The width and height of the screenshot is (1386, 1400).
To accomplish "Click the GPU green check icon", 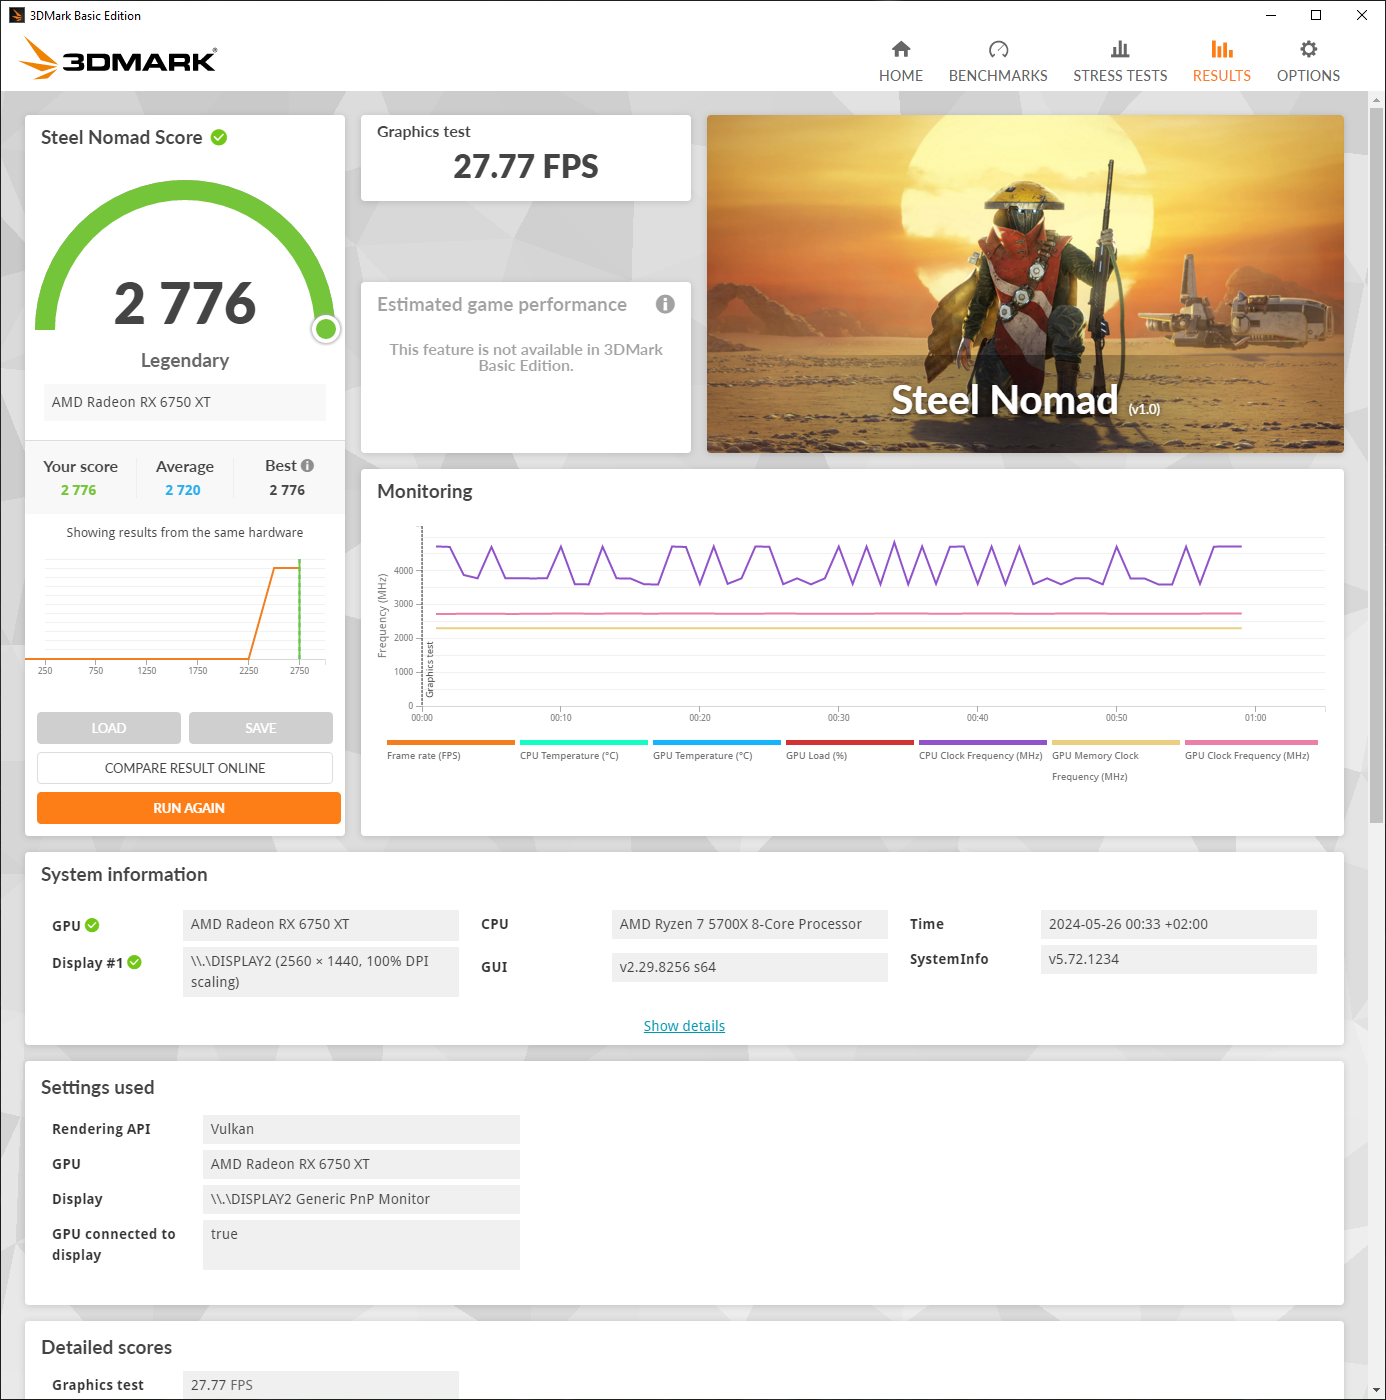I will (92, 925).
